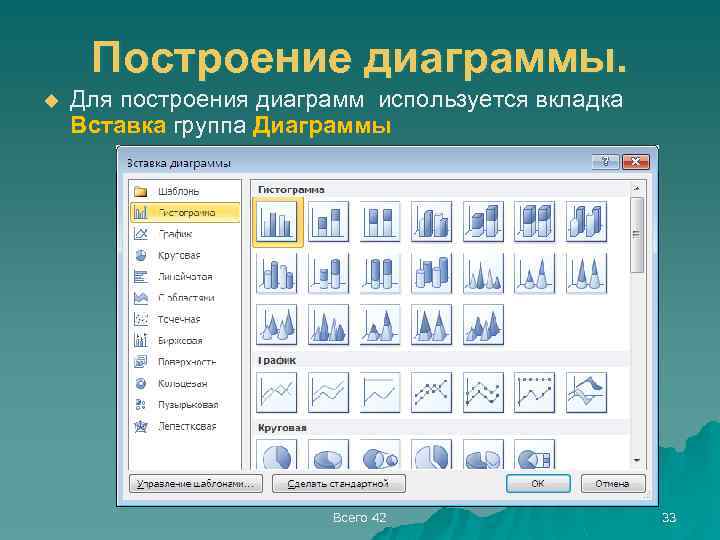Confirm with the OK button

(x=538, y=484)
